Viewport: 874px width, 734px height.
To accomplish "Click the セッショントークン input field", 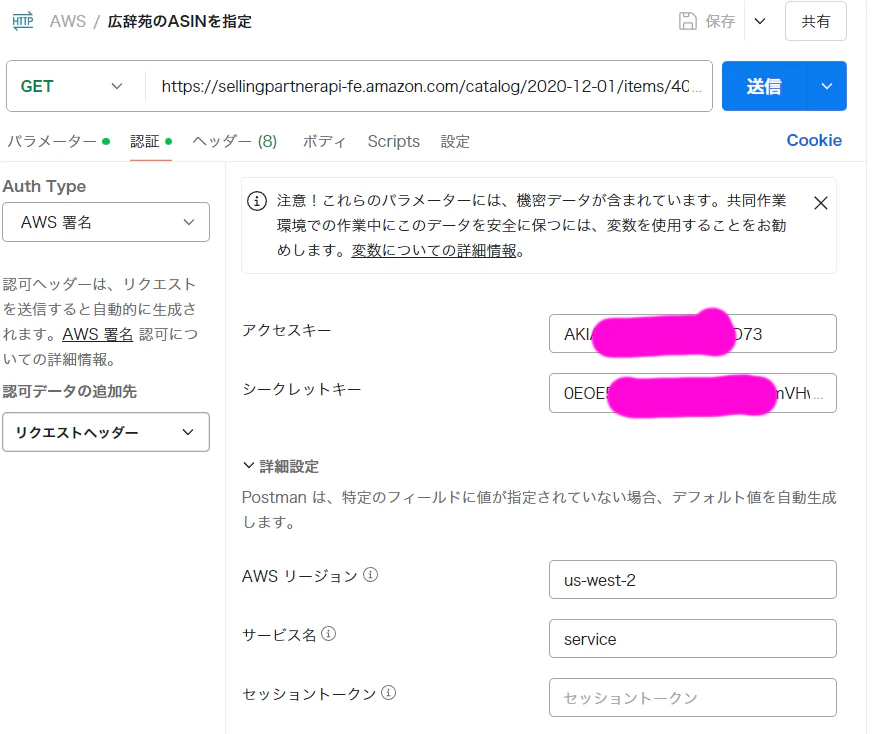I will [x=692, y=697].
